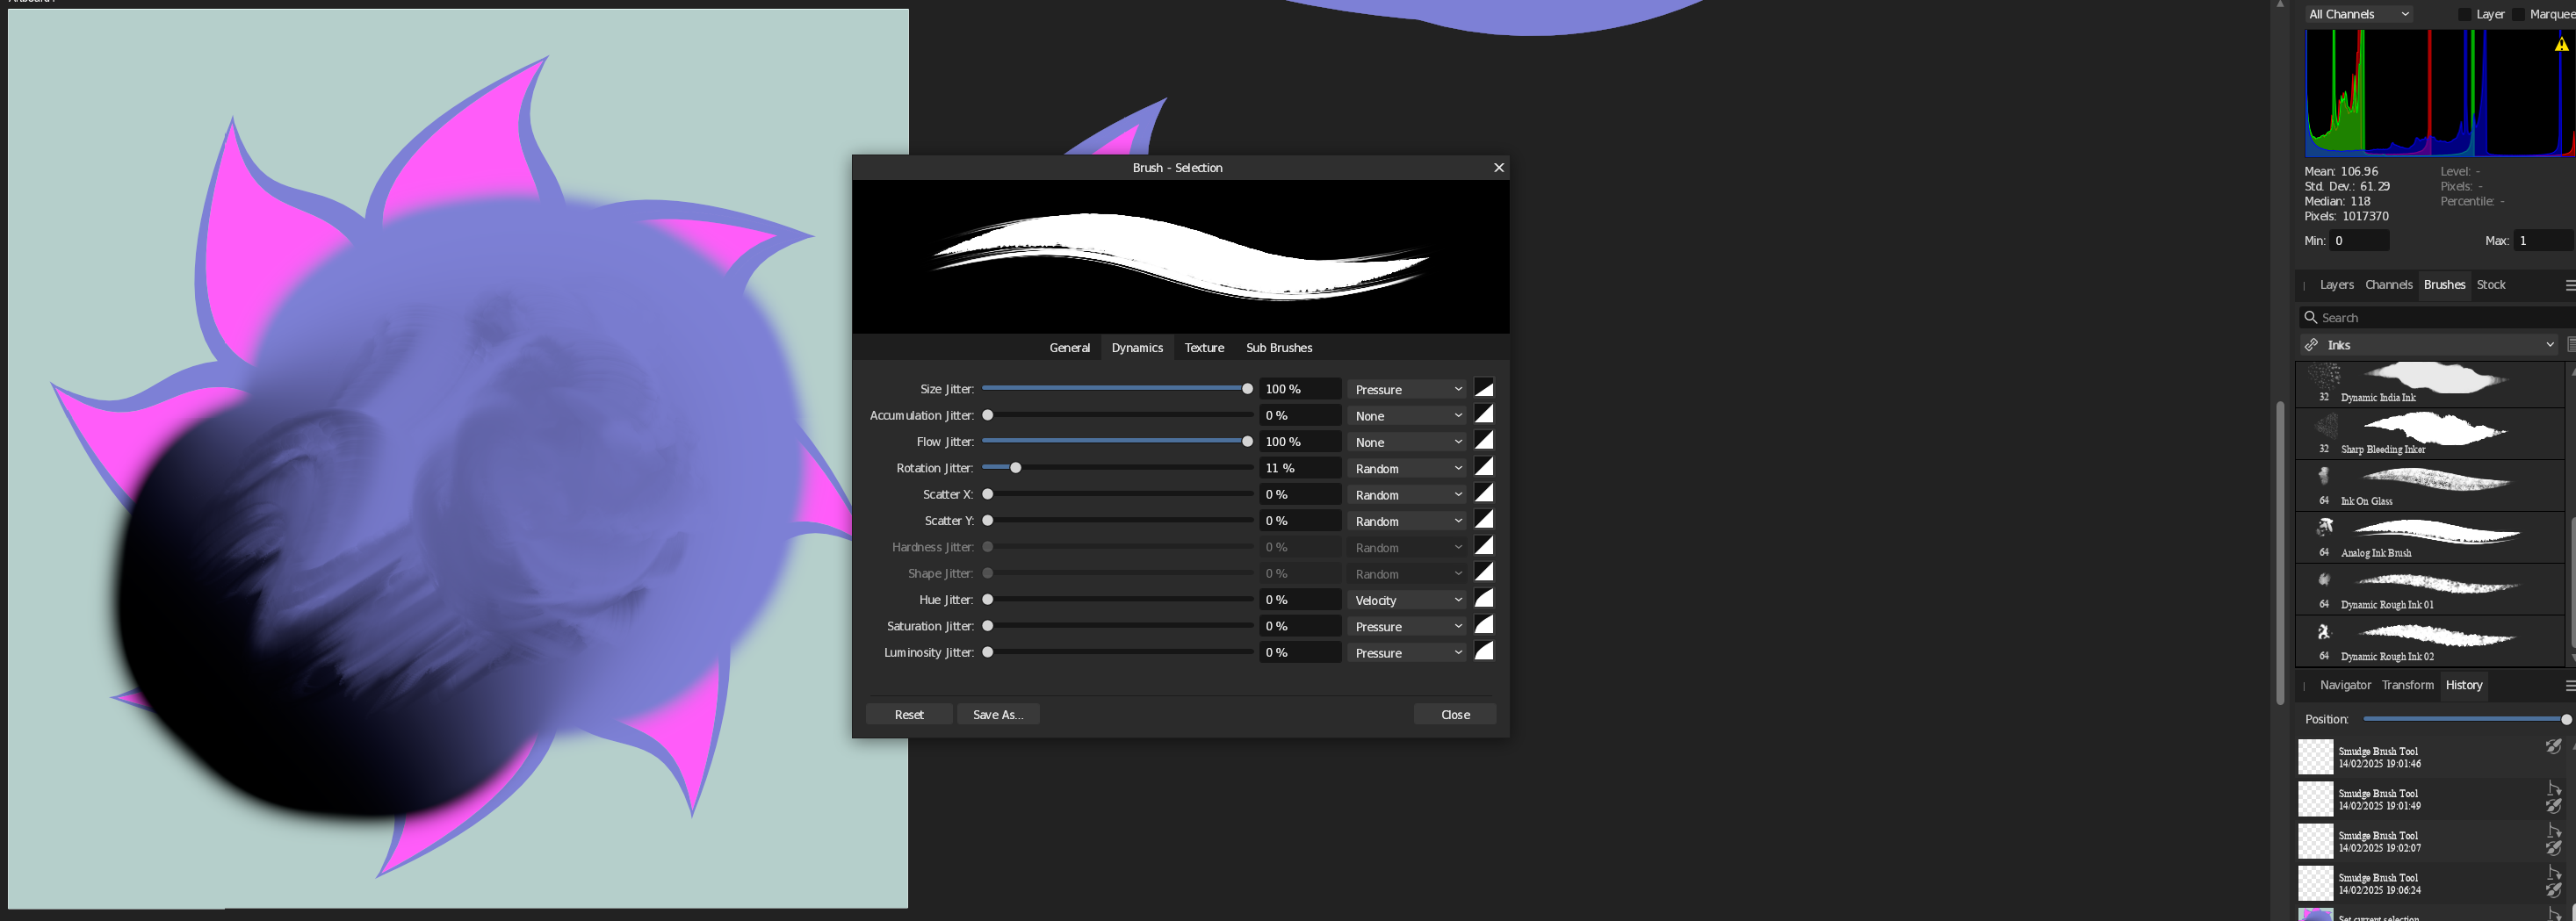Click the Close button in Brush dialog
The image size is (2576, 921).
tap(1455, 714)
